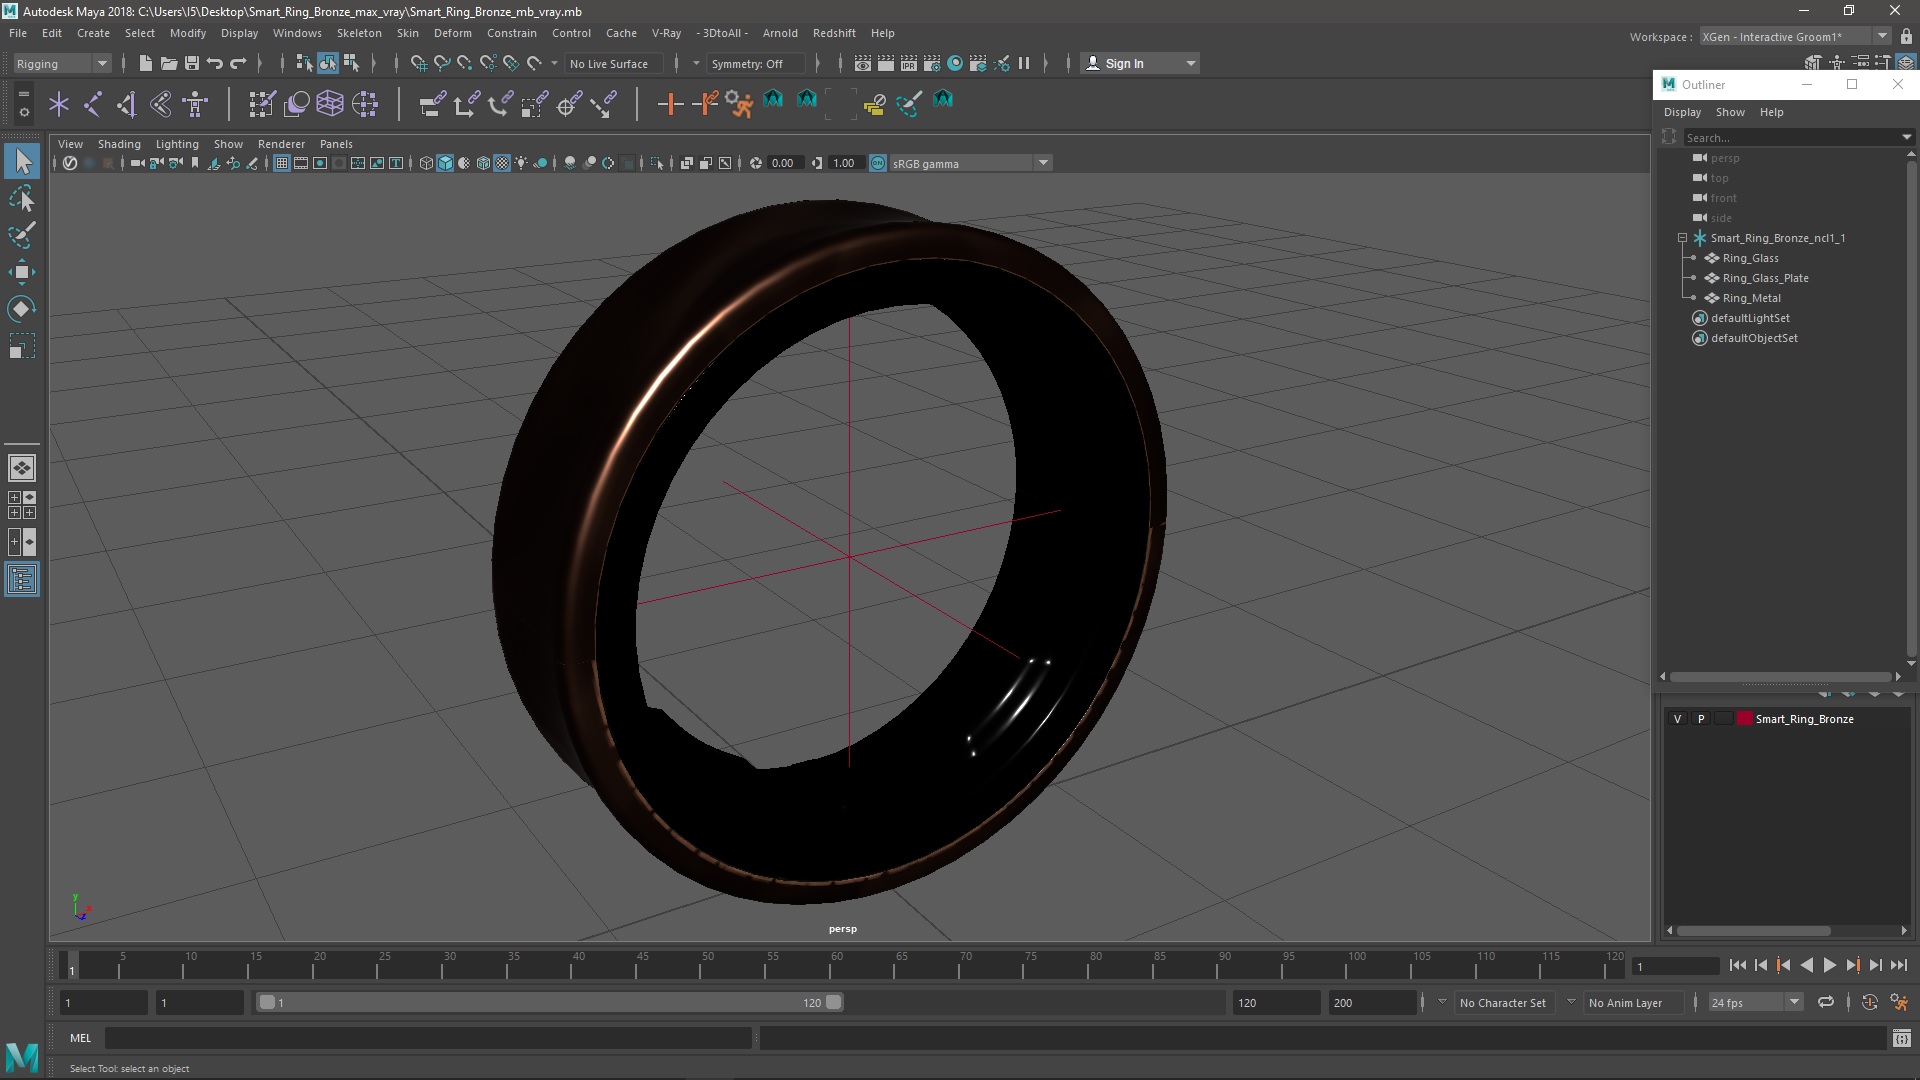Open the Symmetry: Off dropdown
Viewport: 1920px width, 1080px height.
[x=756, y=63]
